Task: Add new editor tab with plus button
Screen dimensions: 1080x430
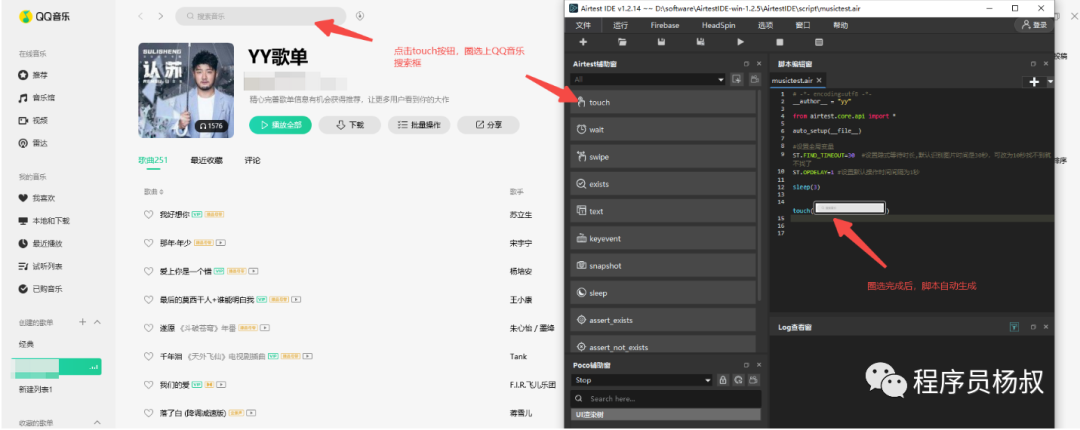Action: [x=1034, y=81]
